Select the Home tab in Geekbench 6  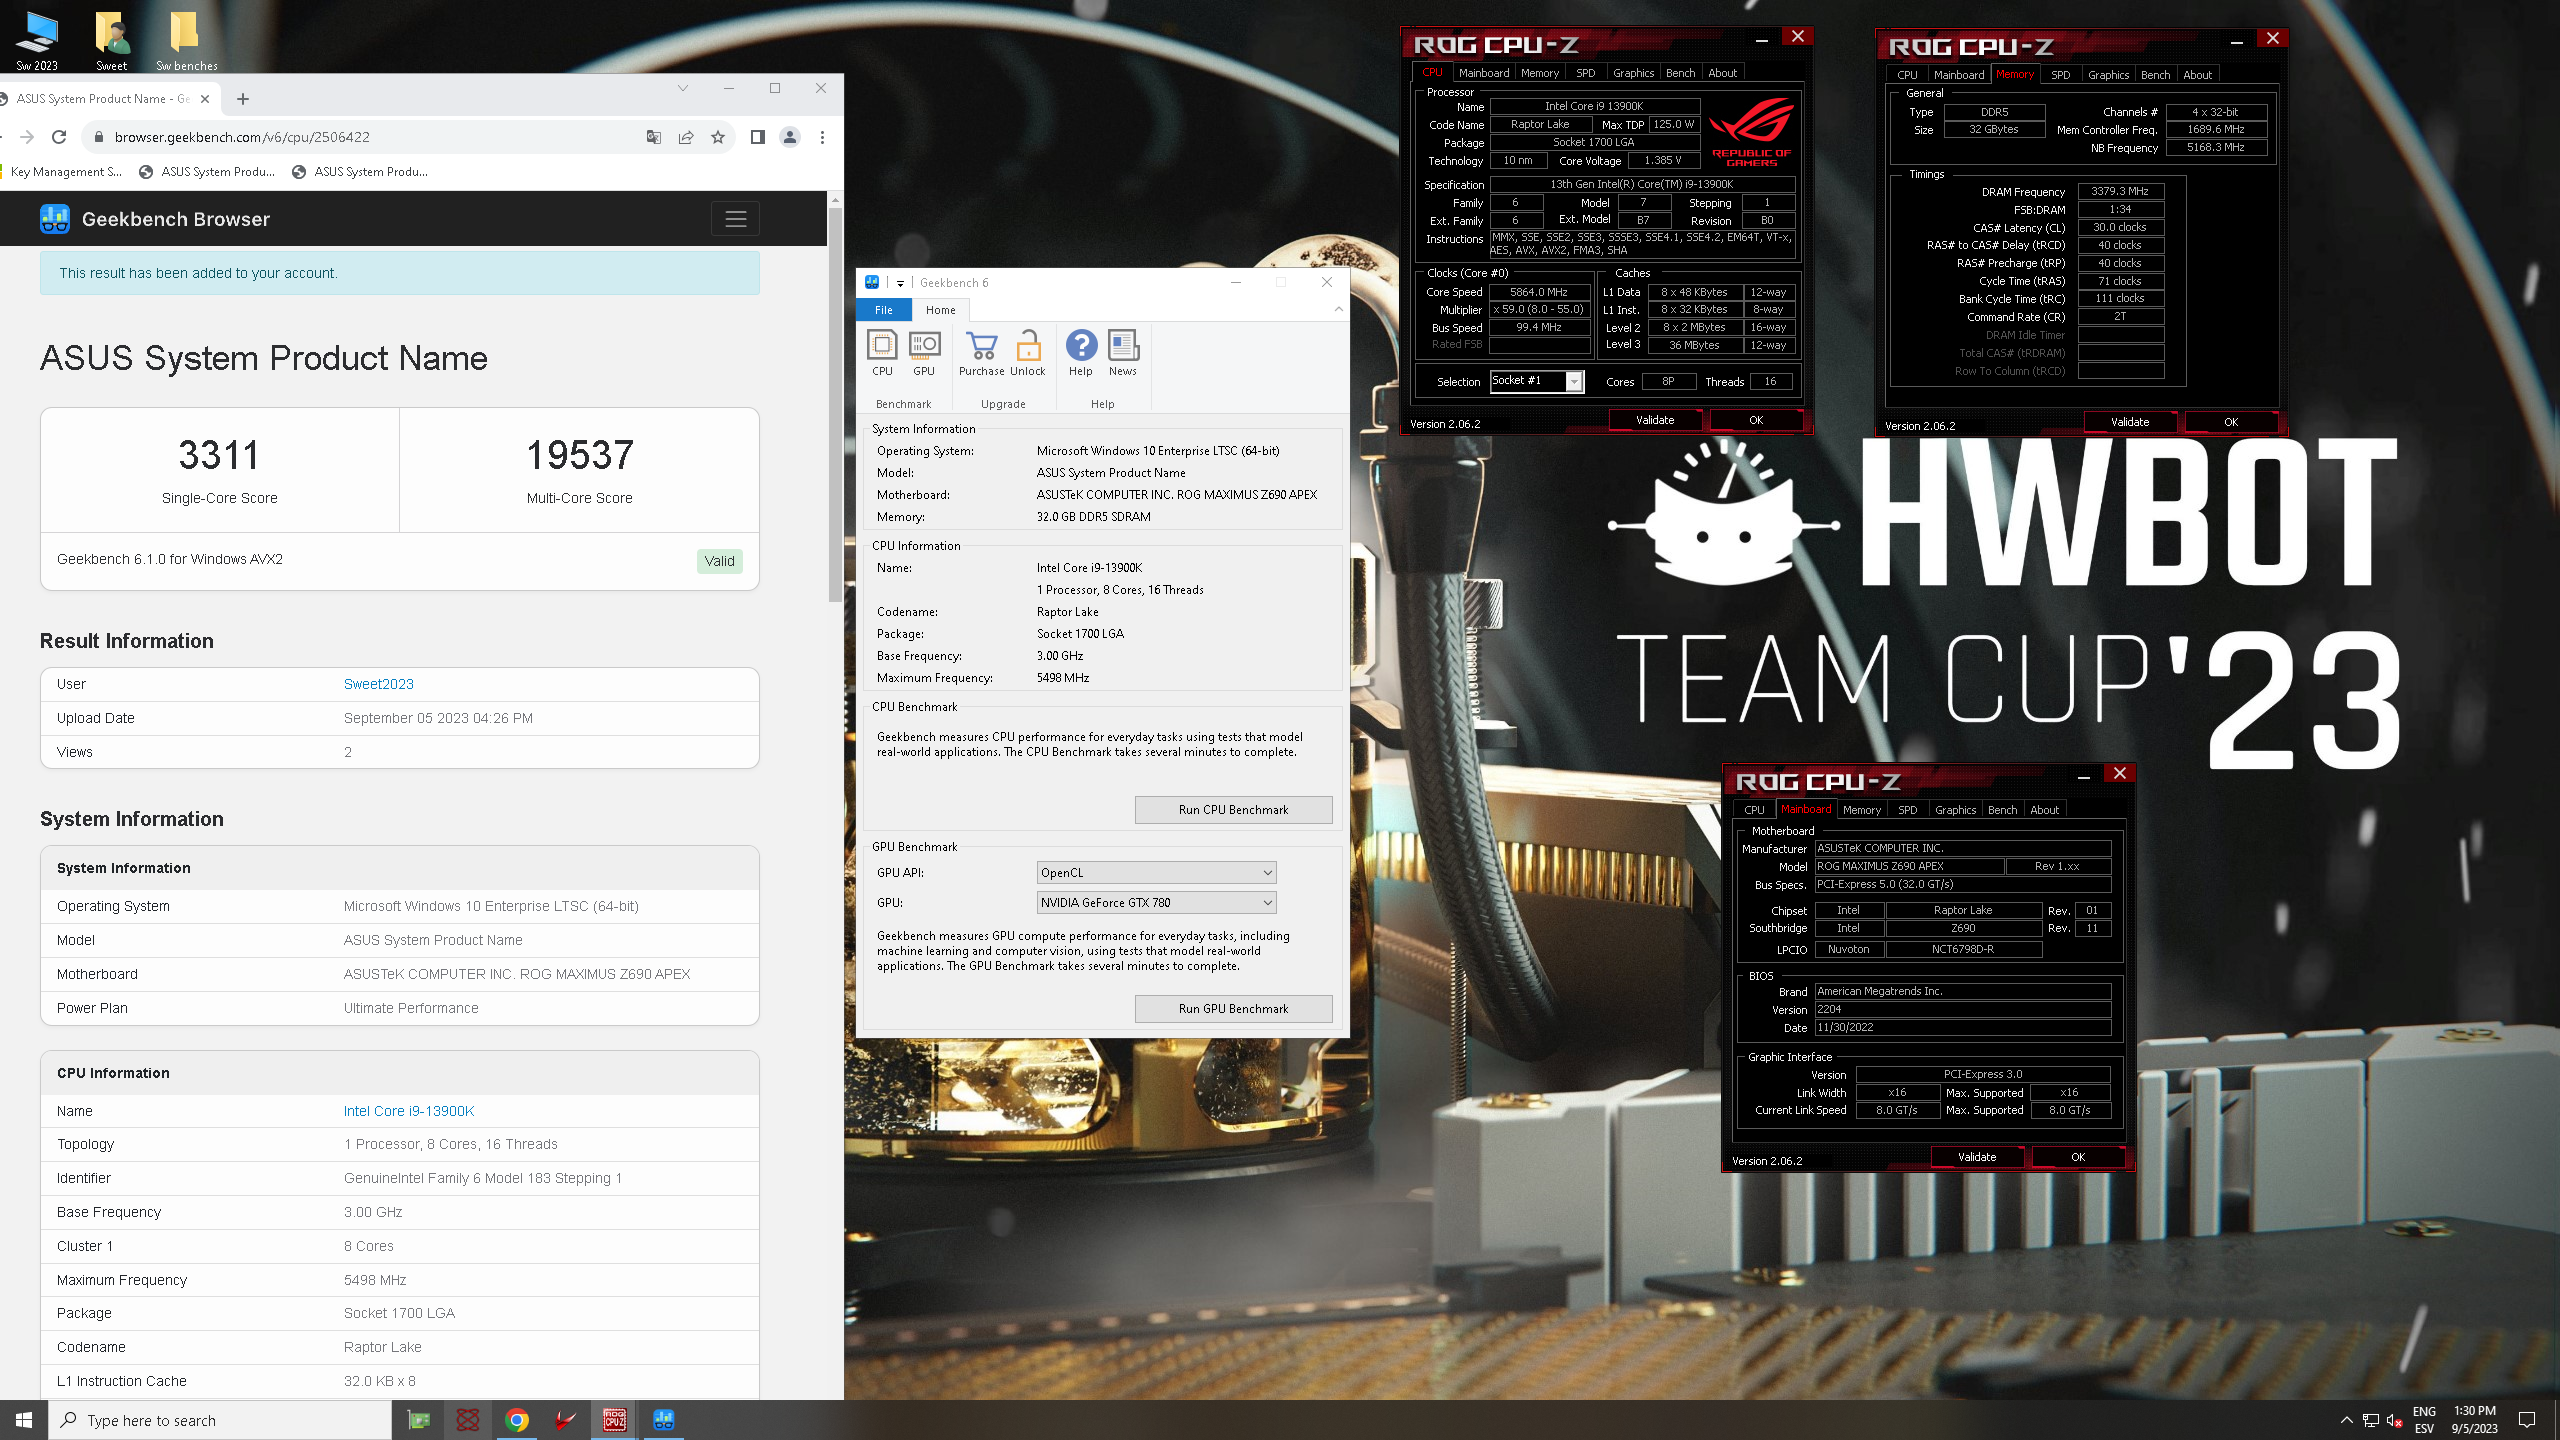941,310
